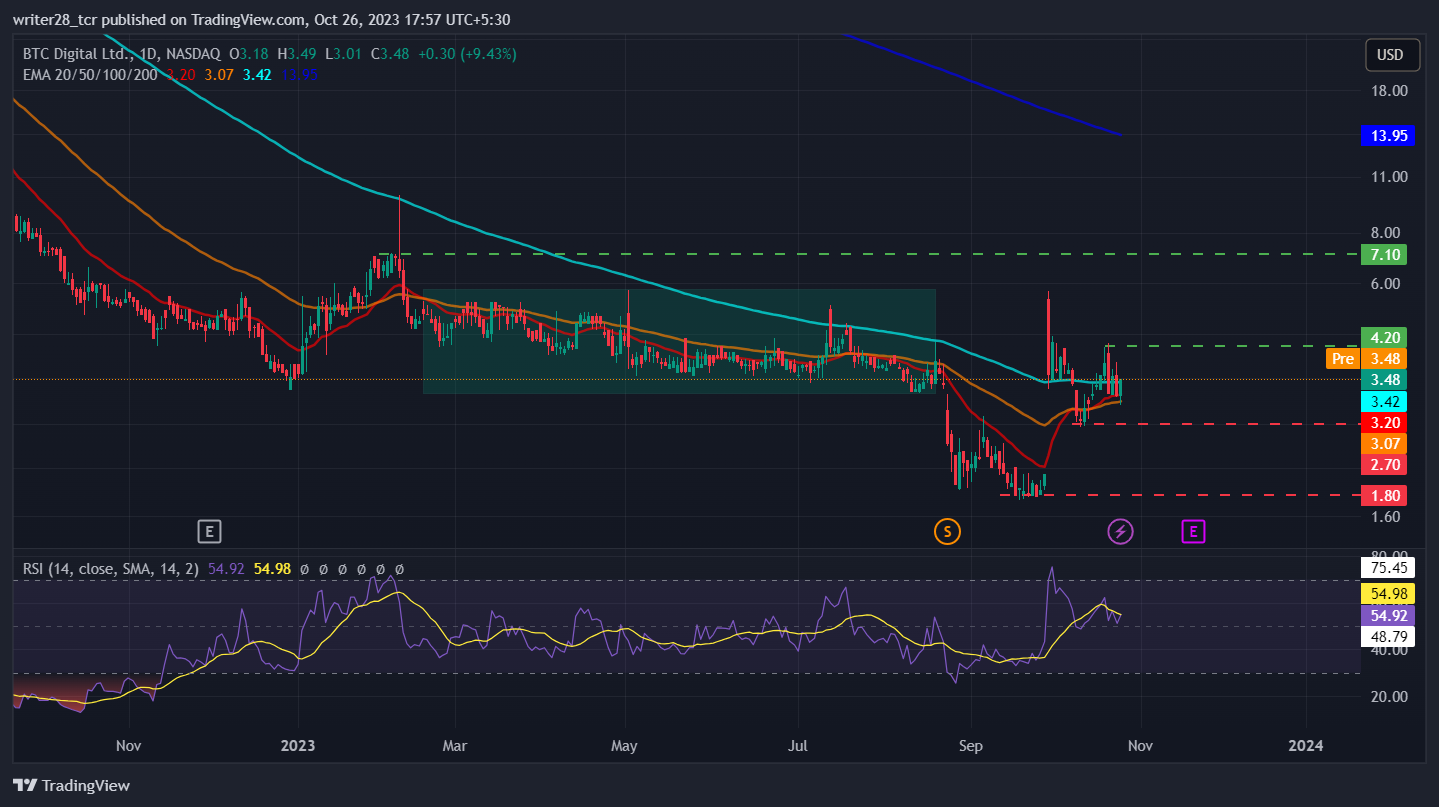The image size is (1439, 807).
Task: Click the H3.49 high value in legend
Action: coord(296,54)
